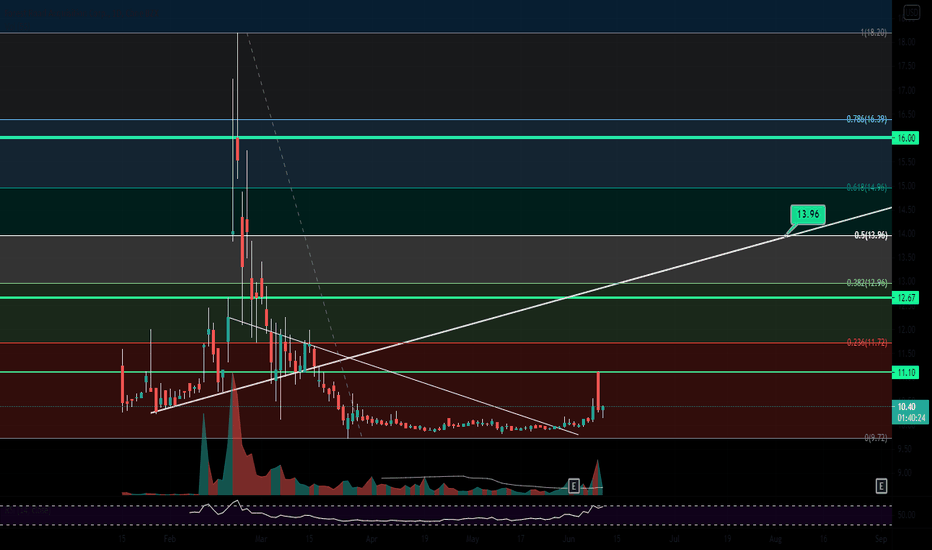Click the Feb label on time axis

pyautogui.click(x=170, y=539)
